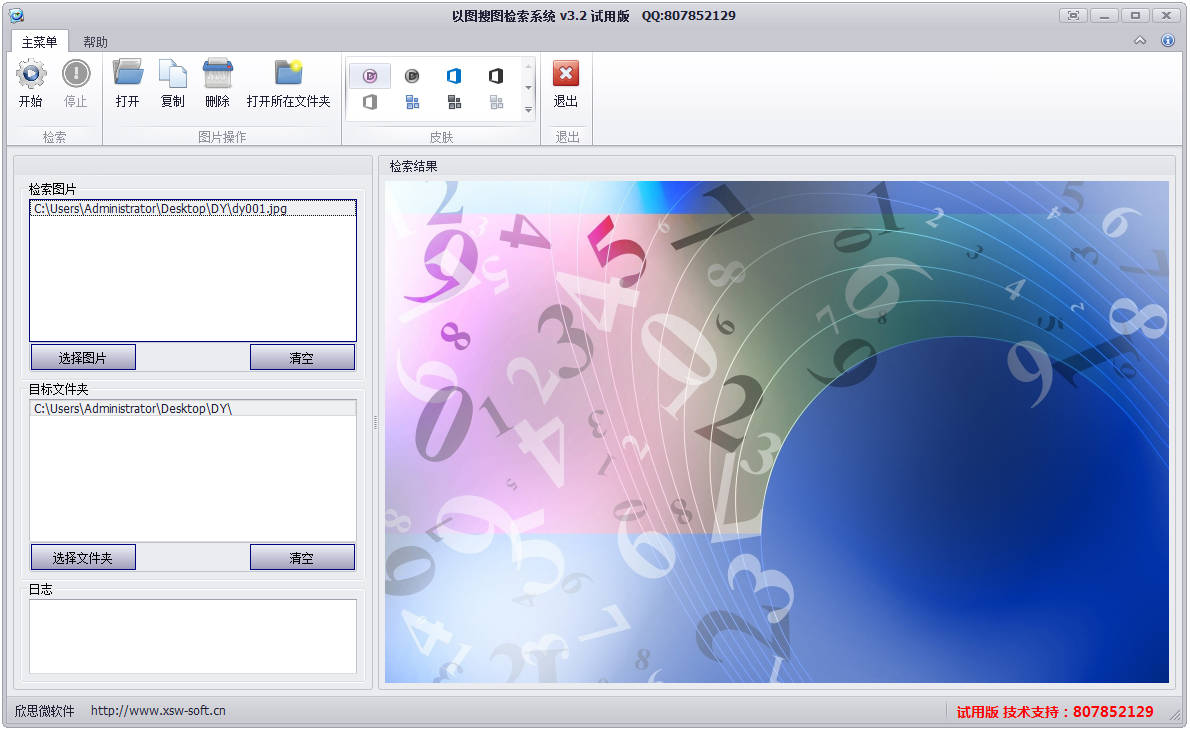This screenshot has height=730, width=1190.
Task: Click the 选择图片 button
Action: (x=83, y=358)
